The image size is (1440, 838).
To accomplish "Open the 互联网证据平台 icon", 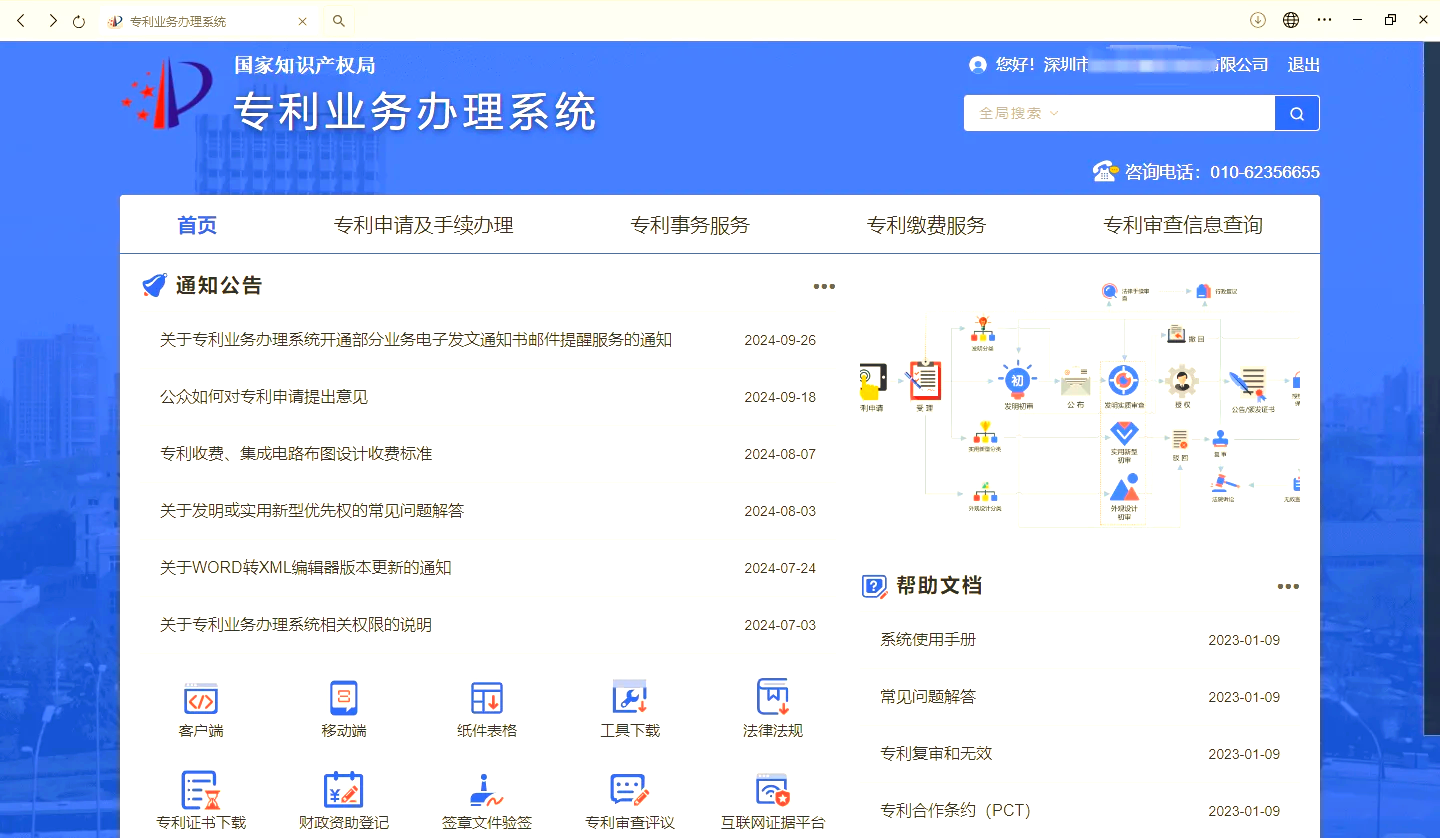I will point(773,790).
